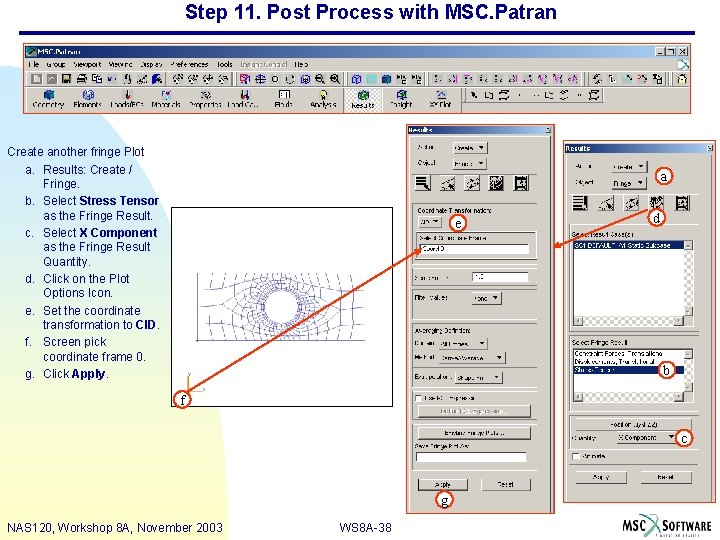Open the Group menu
Screen dimensions: 720x540
click(56, 64)
